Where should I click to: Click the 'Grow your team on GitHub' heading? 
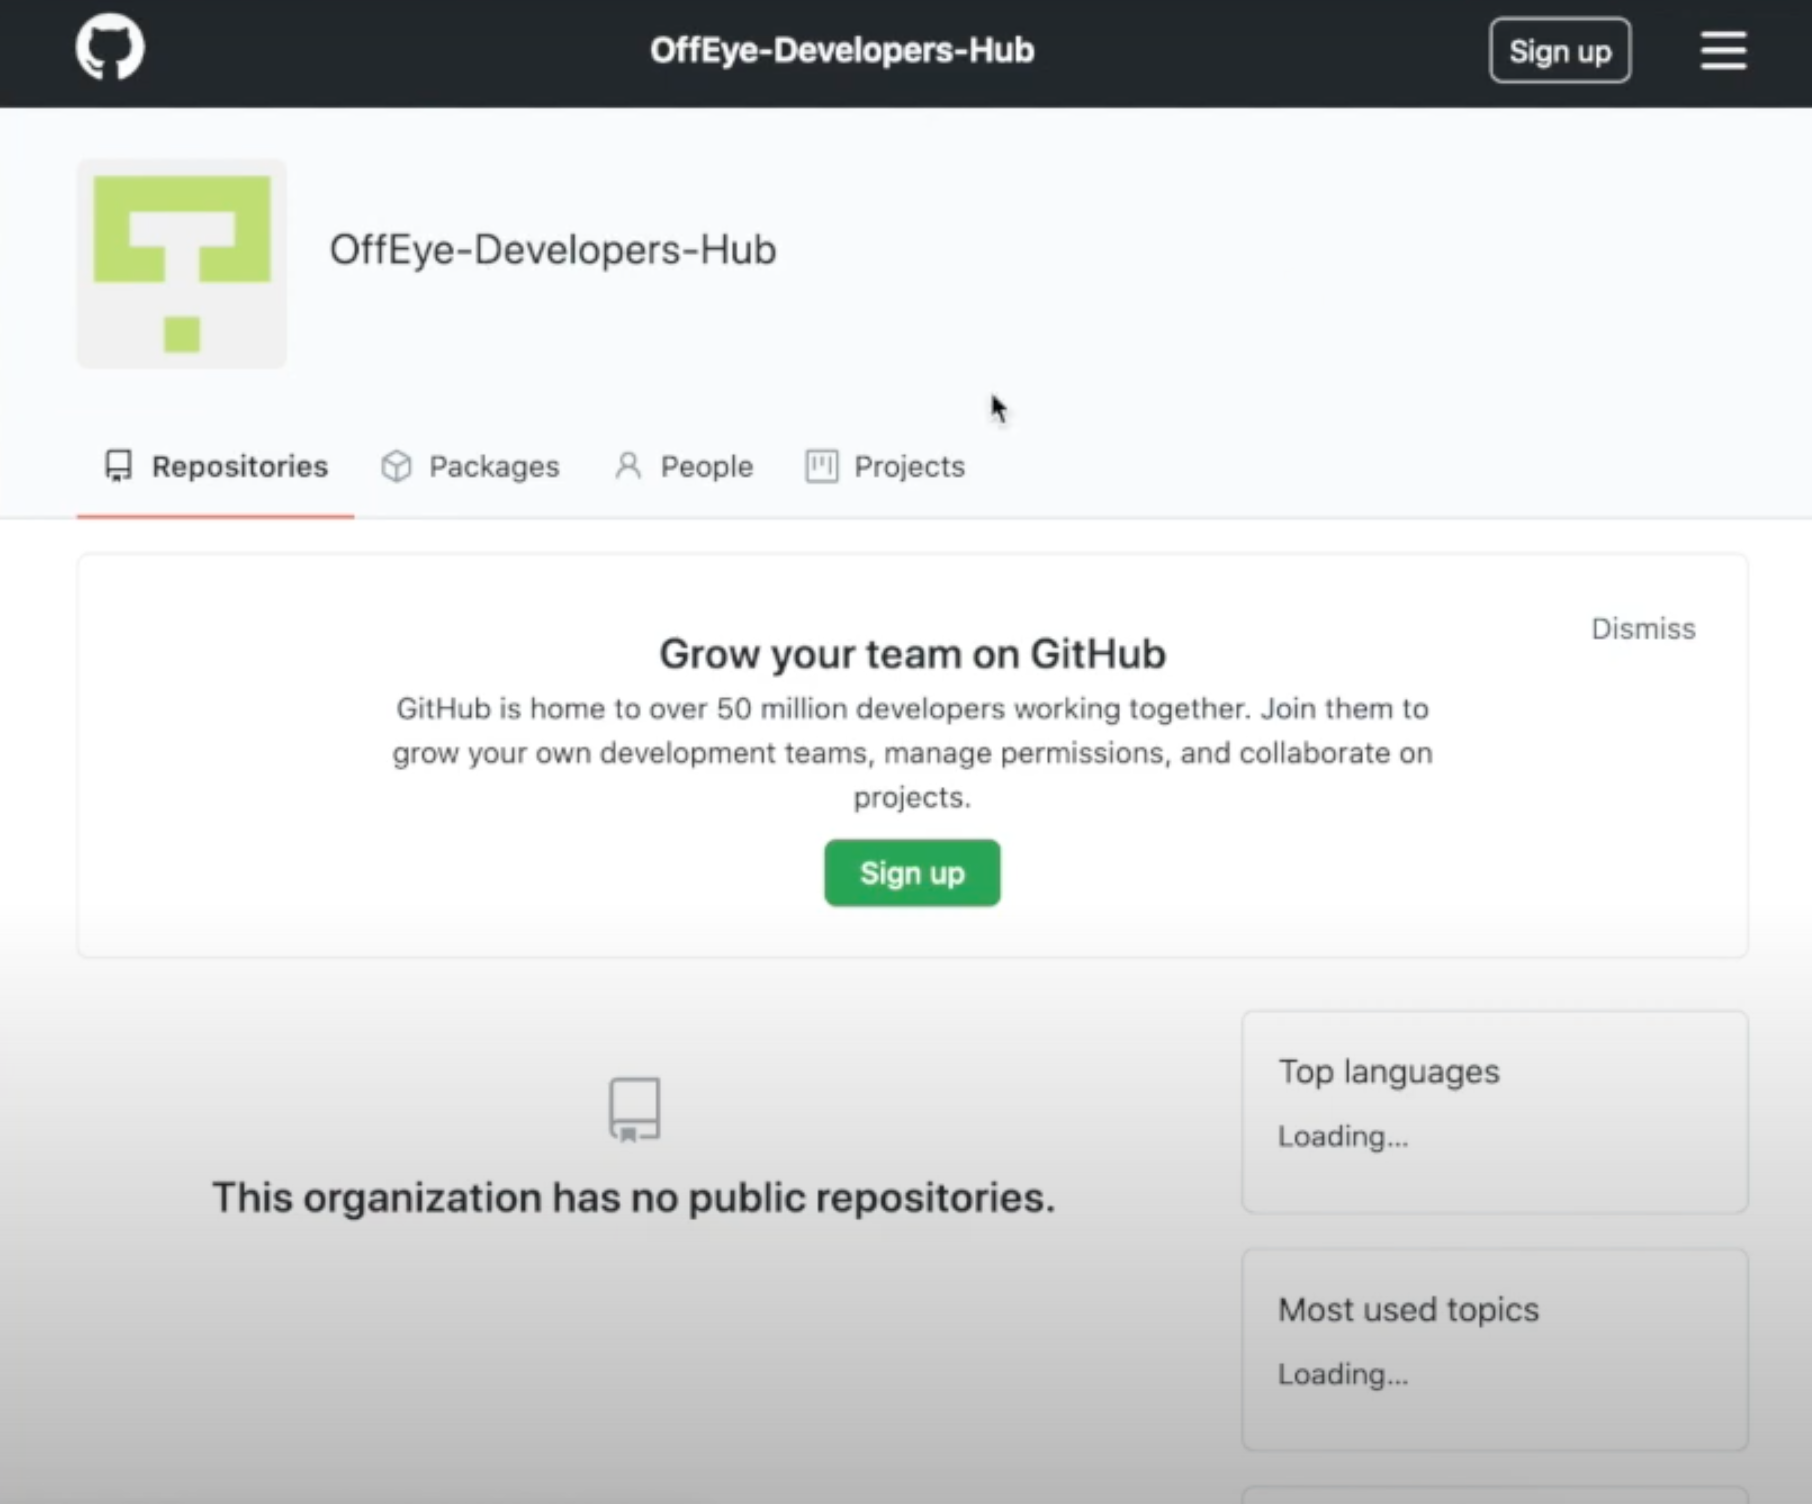pyautogui.click(x=912, y=654)
